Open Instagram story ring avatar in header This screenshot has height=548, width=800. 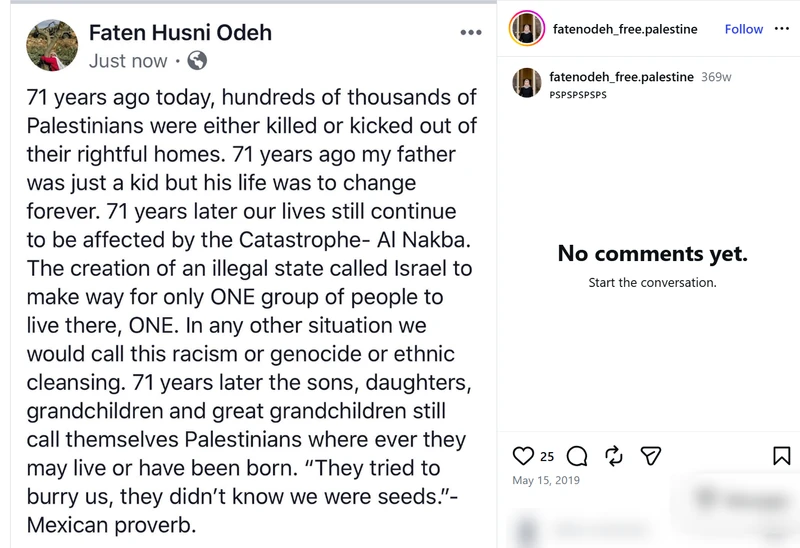[527, 29]
